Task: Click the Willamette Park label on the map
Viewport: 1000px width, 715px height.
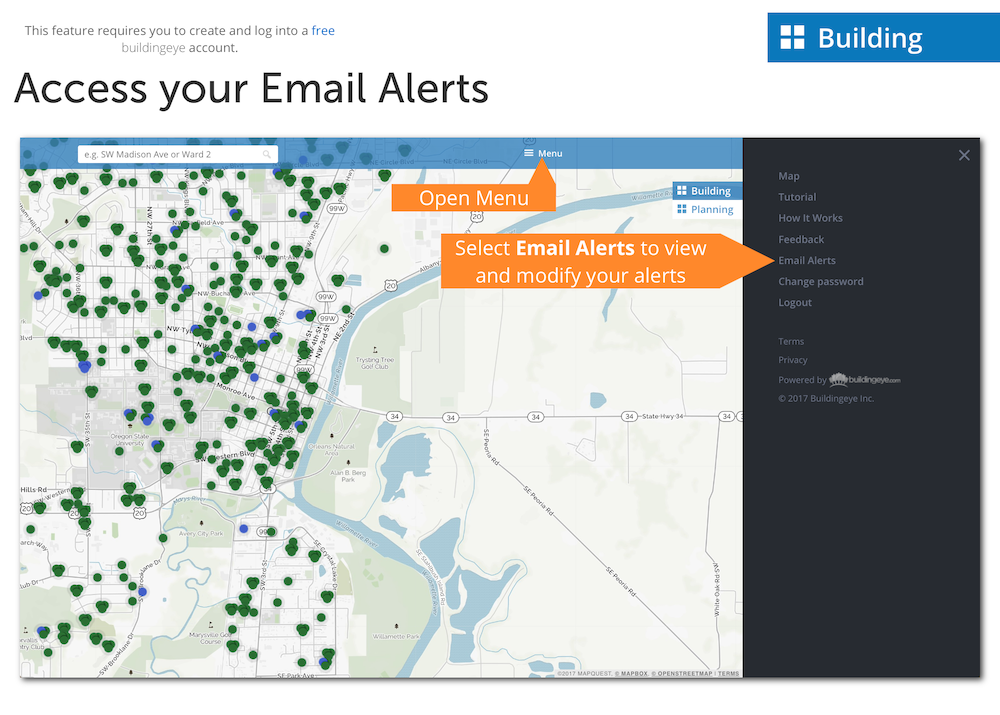Action: click(396, 637)
